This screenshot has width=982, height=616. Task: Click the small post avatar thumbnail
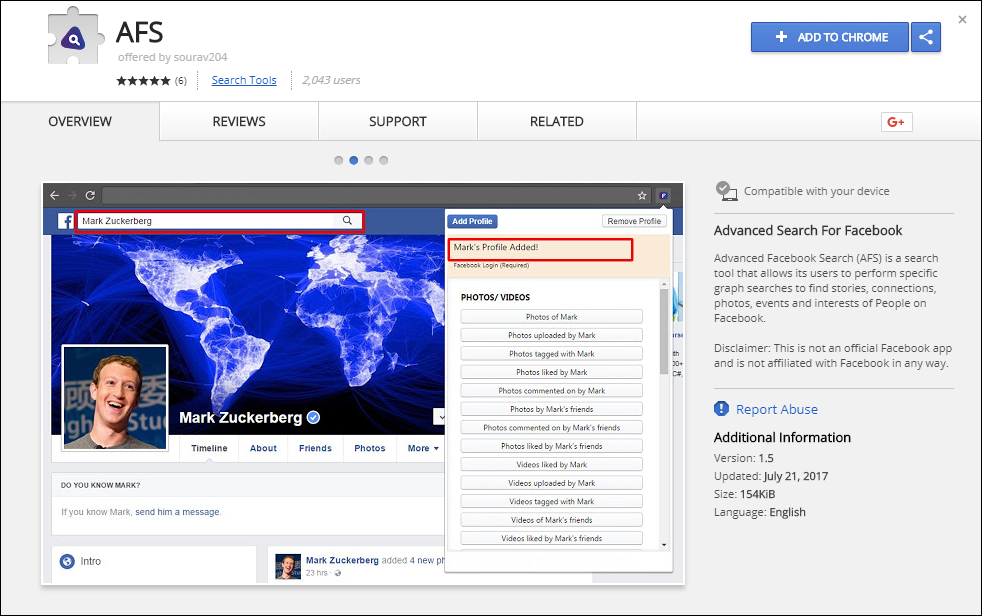coord(288,567)
